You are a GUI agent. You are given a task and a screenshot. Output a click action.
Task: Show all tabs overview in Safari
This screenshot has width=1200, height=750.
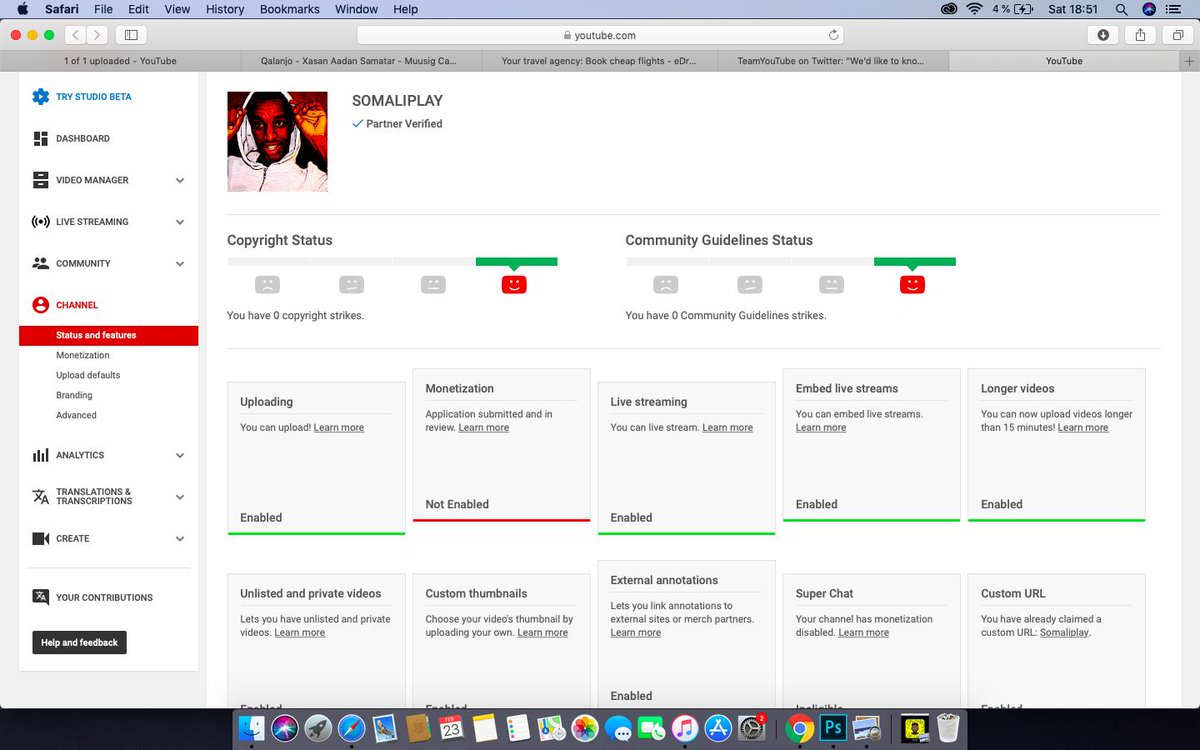[1177, 35]
